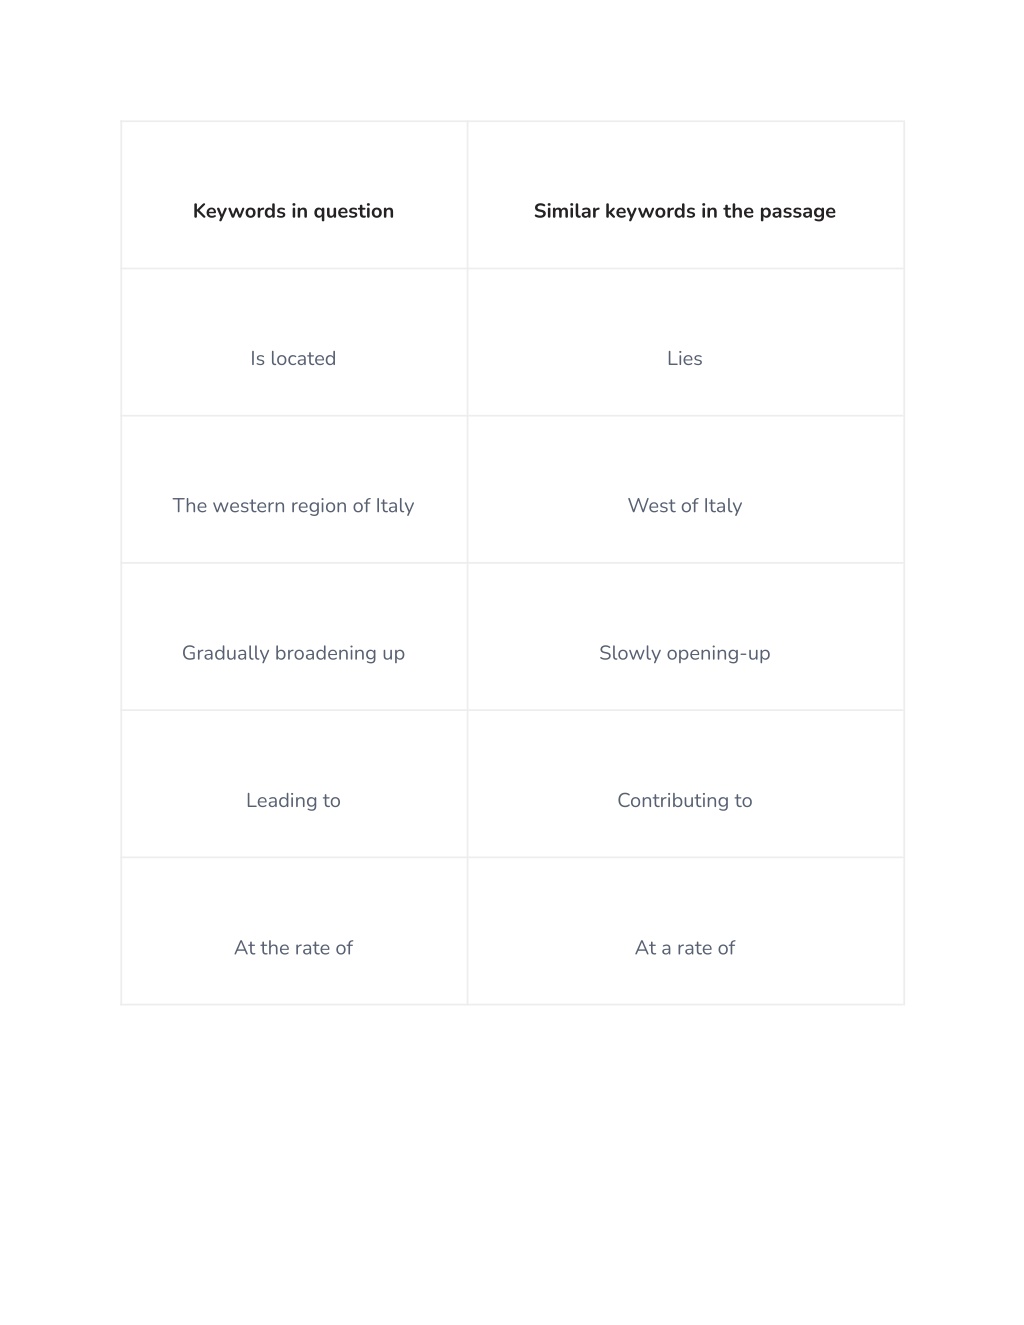Click the word 'West' in right column
This screenshot has height=1325, width=1024.
coord(650,506)
